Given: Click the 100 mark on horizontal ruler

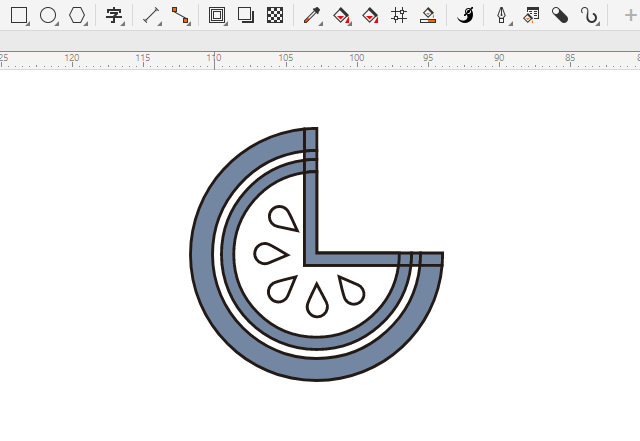Looking at the screenshot, I should tap(357, 58).
